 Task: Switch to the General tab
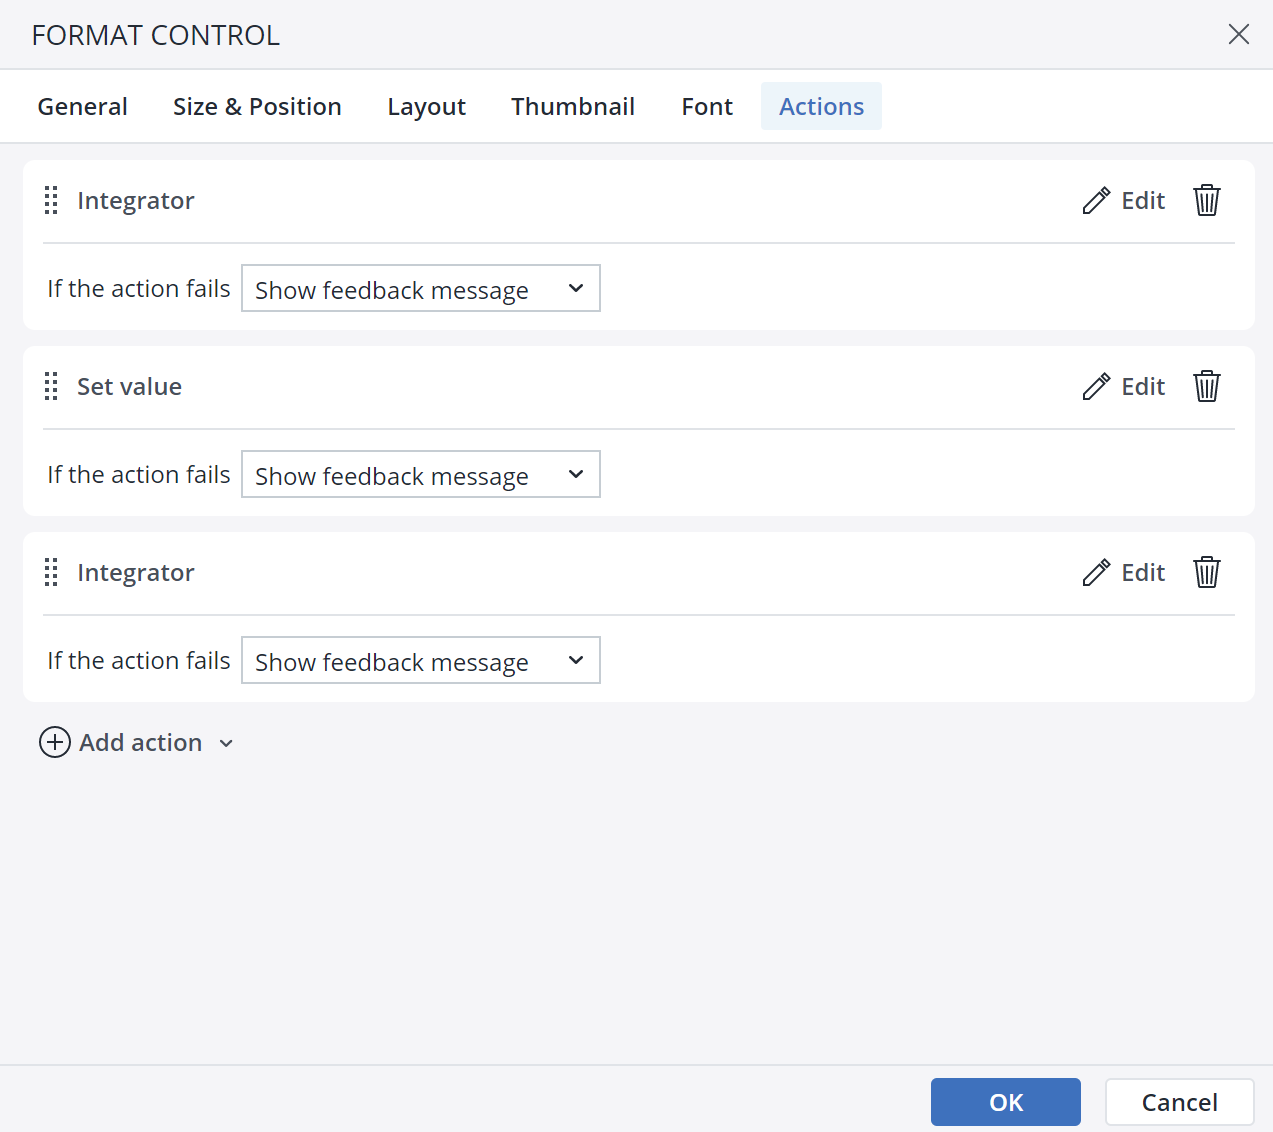tap(83, 106)
